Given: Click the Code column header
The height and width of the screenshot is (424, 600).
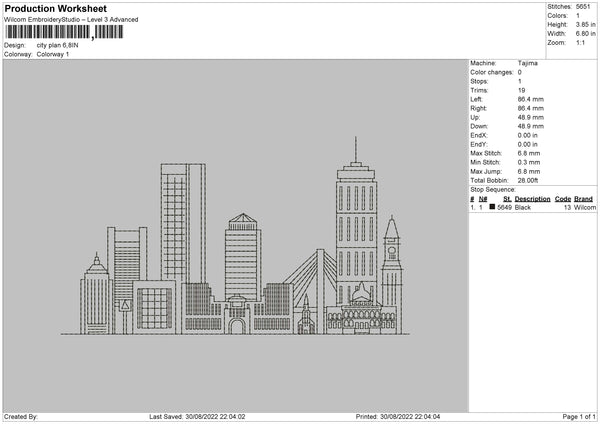Looking at the screenshot, I should [563, 199].
